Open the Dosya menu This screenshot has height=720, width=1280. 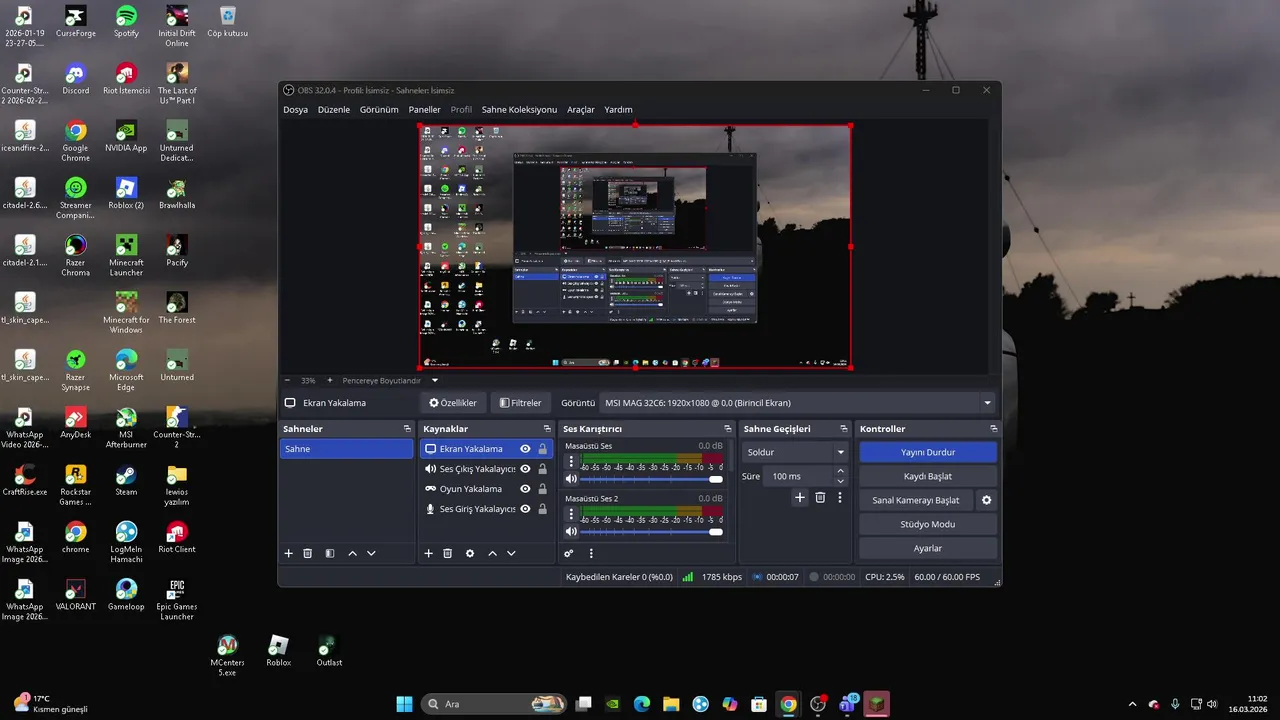coord(295,110)
